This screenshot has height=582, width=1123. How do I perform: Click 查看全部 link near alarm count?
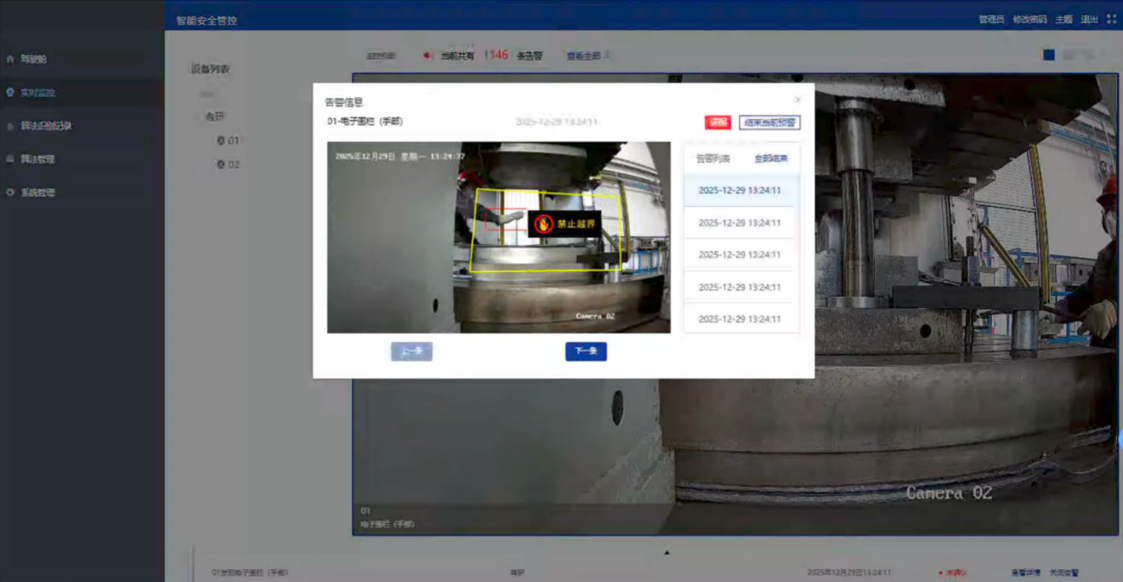point(584,56)
